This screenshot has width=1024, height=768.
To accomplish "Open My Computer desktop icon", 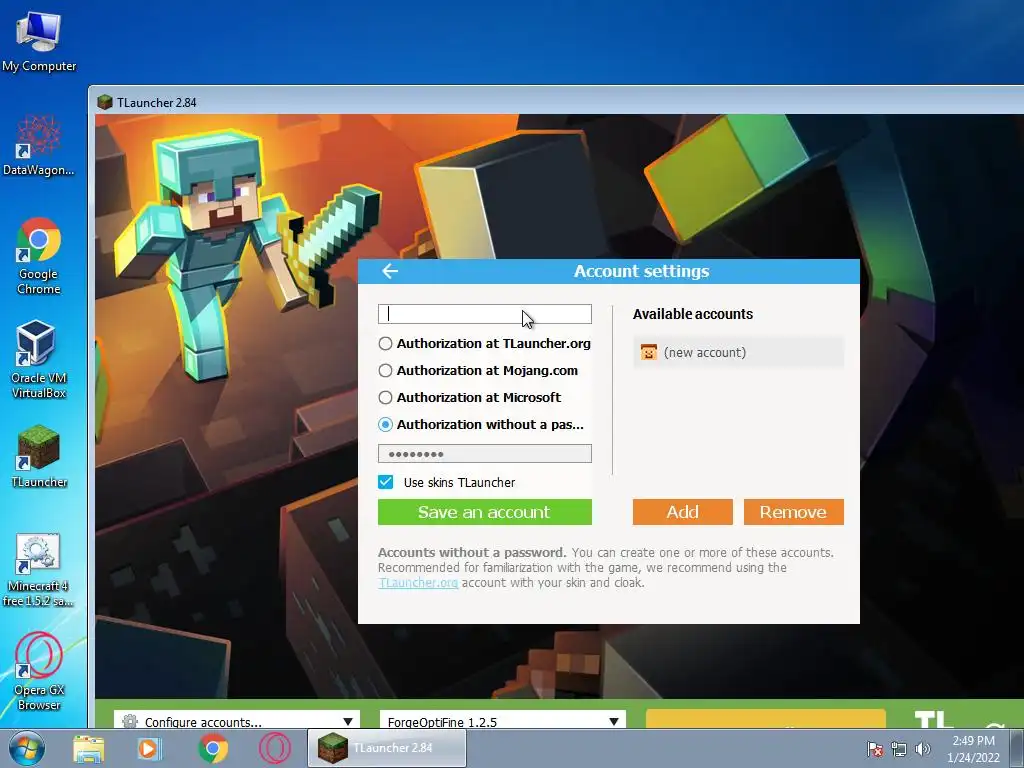I will click(x=39, y=42).
